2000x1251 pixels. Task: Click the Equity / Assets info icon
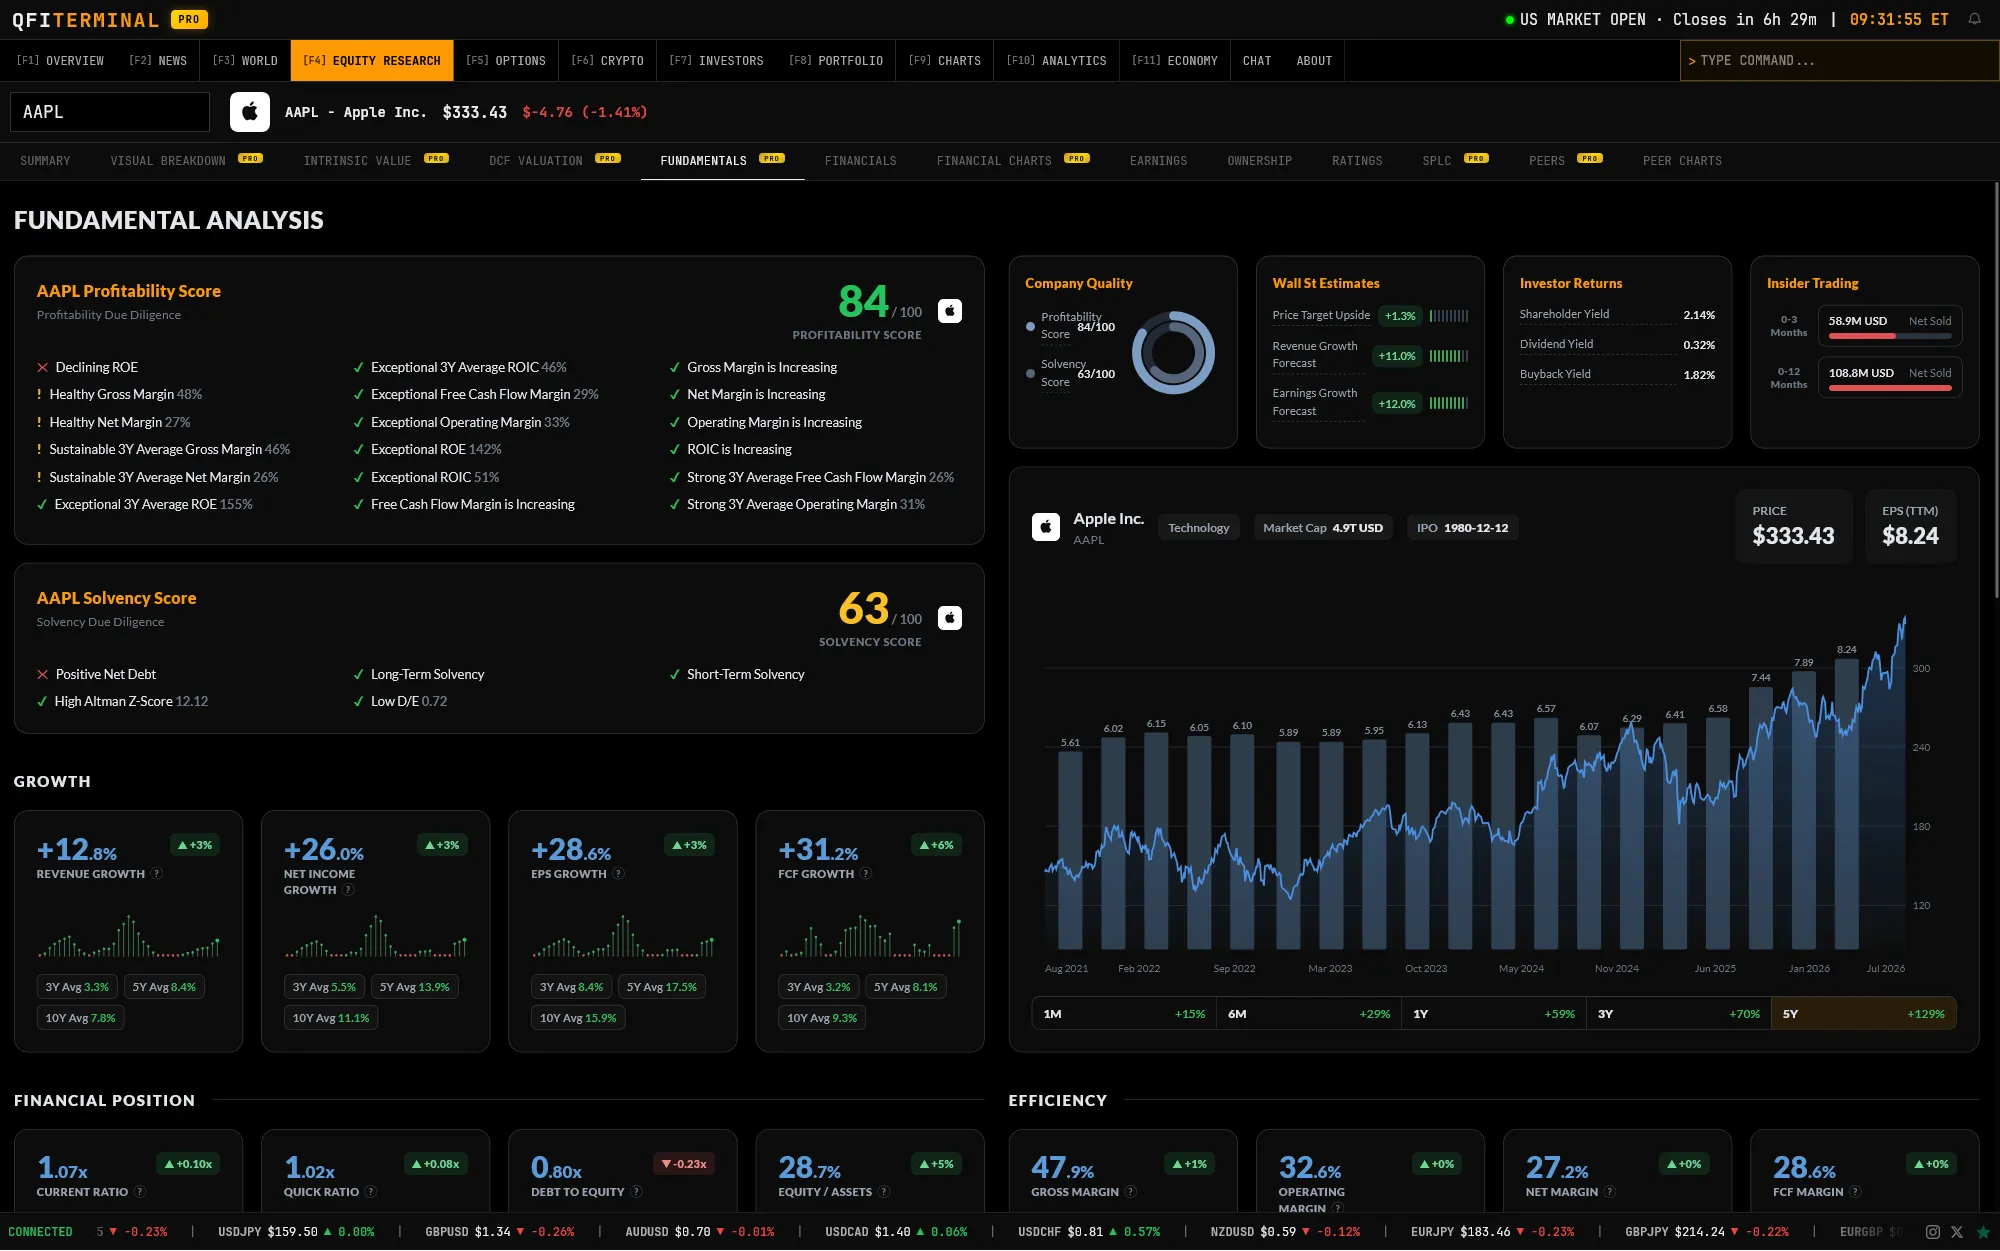tap(884, 1192)
